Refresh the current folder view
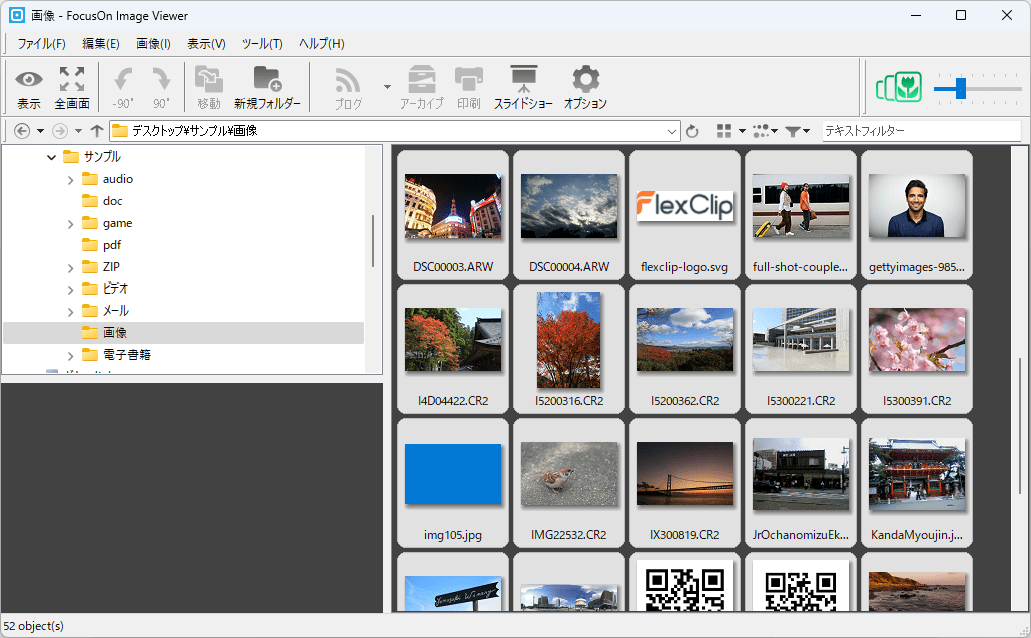This screenshot has width=1031, height=638. click(x=692, y=132)
